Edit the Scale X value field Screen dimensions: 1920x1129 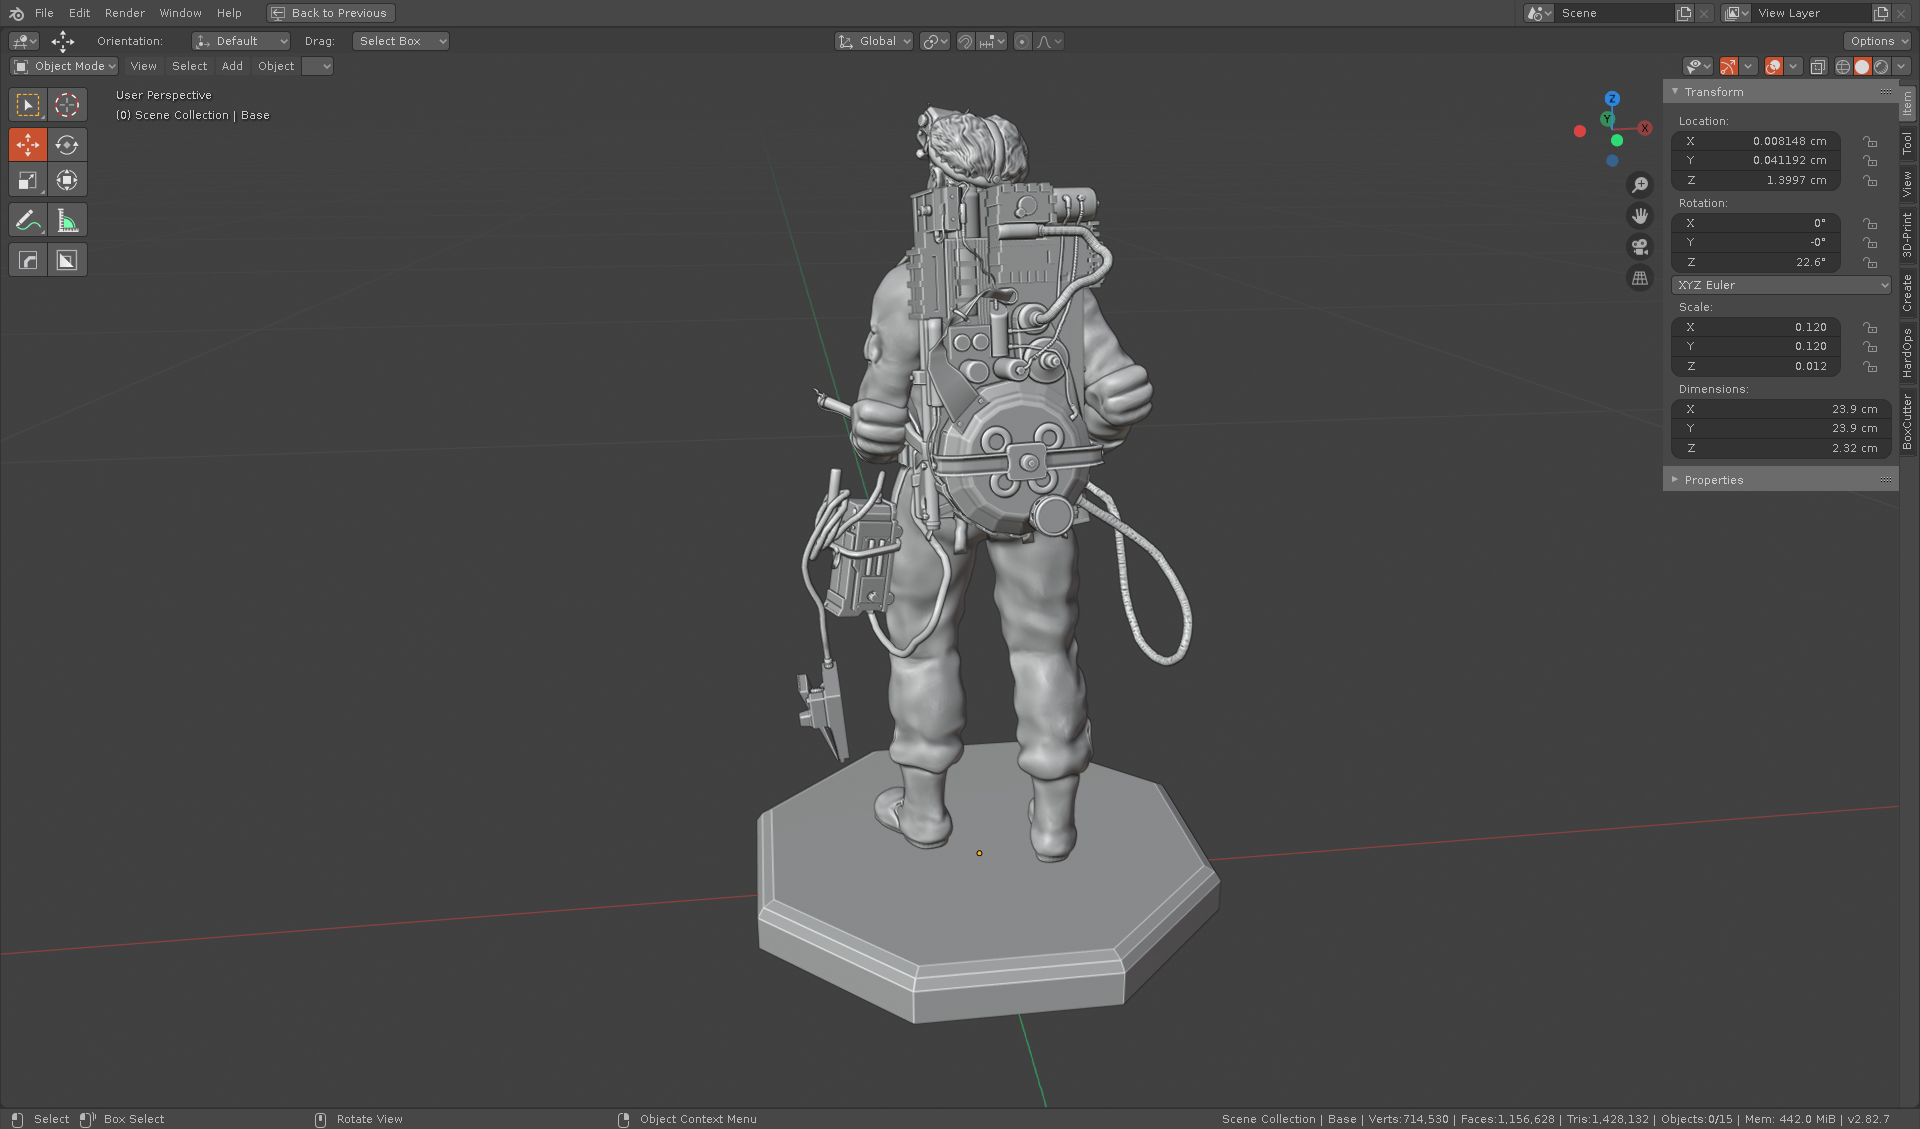point(1755,327)
